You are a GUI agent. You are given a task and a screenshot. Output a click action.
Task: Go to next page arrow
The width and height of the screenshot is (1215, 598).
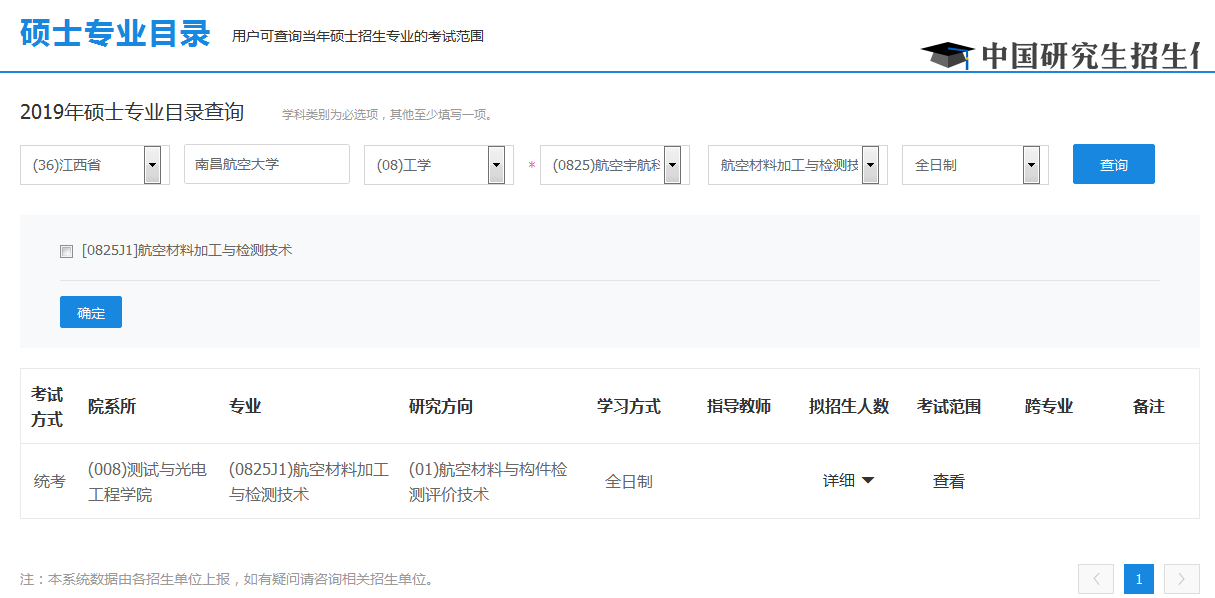1181,579
